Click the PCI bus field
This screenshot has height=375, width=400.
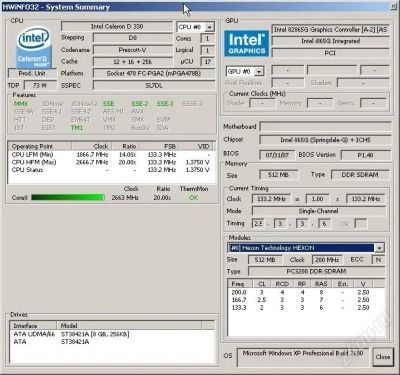(x=330, y=53)
